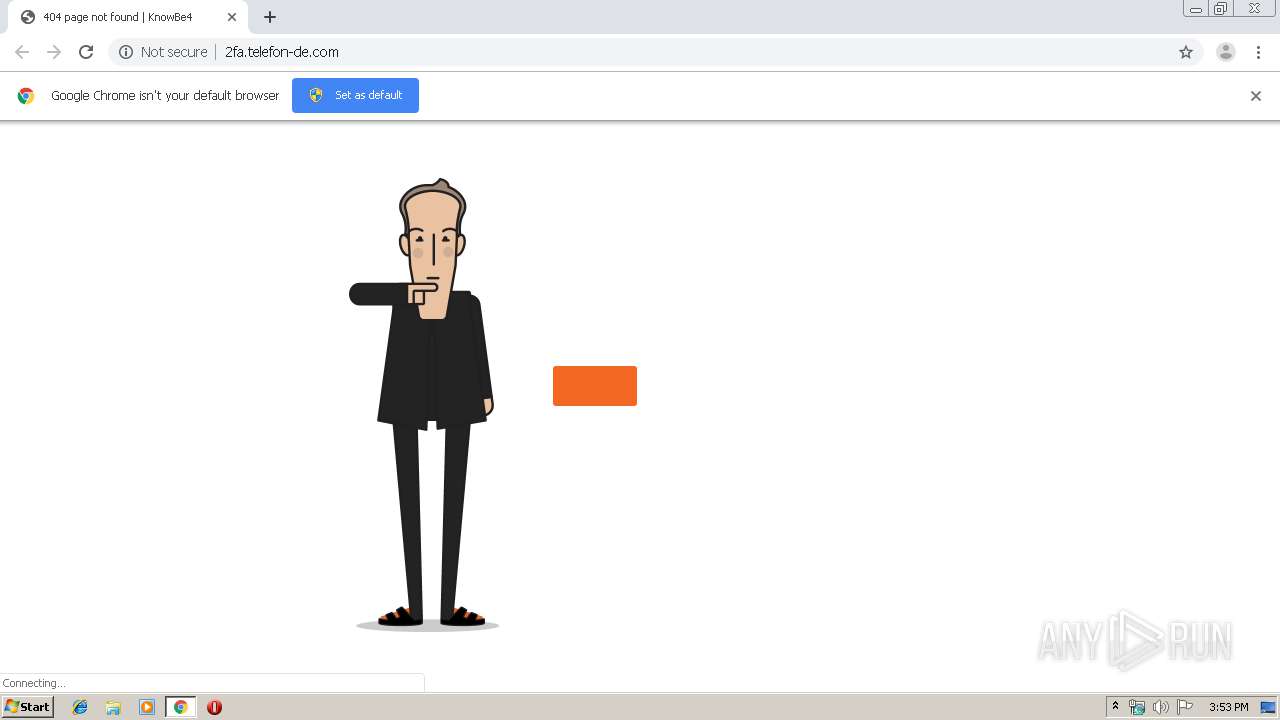
Task: Close the Chrome window
Action: [1254, 9]
